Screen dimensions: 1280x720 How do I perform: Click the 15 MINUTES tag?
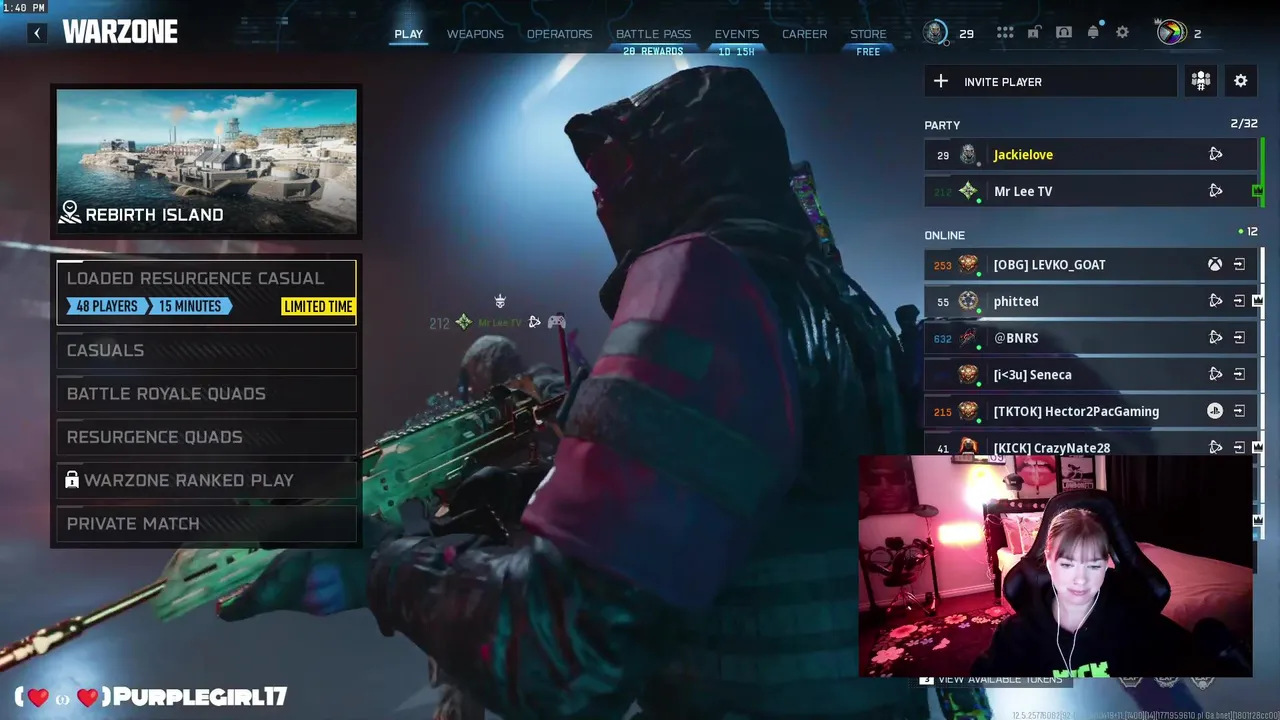(189, 306)
